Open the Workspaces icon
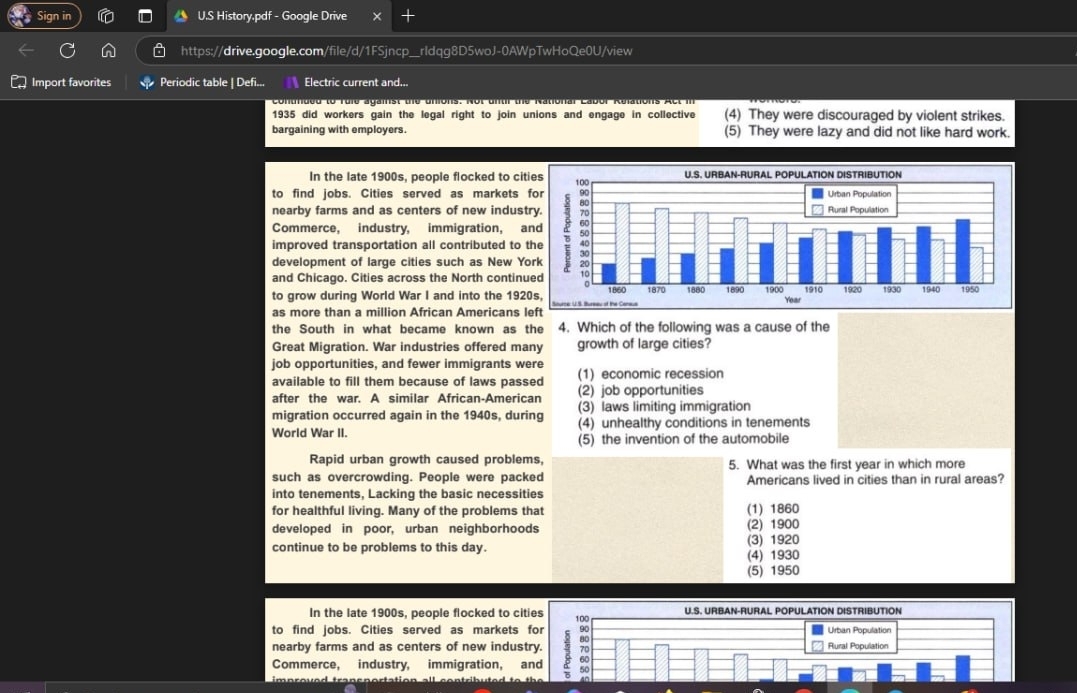Screen dimensions: 1077x693 (106, 16)
